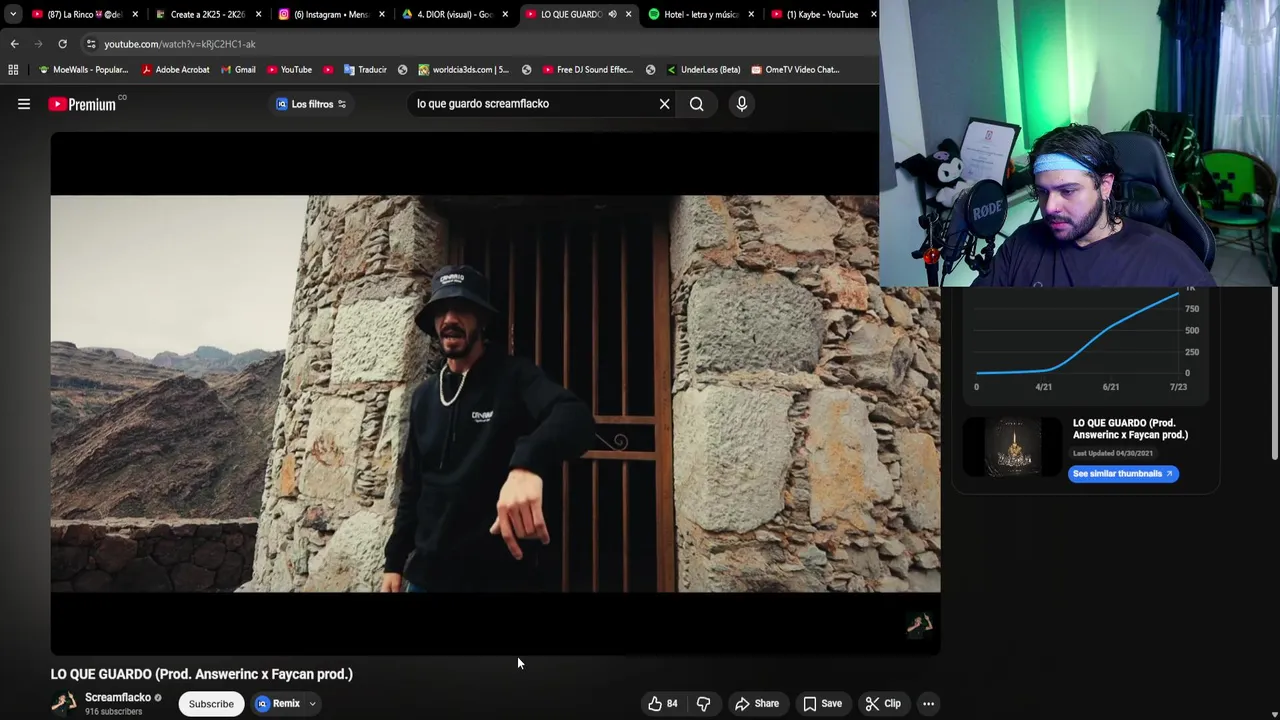1280x720 pixels.
Task: Click side panel video title LO QUE GUARDO
Action: [1130, 429]
